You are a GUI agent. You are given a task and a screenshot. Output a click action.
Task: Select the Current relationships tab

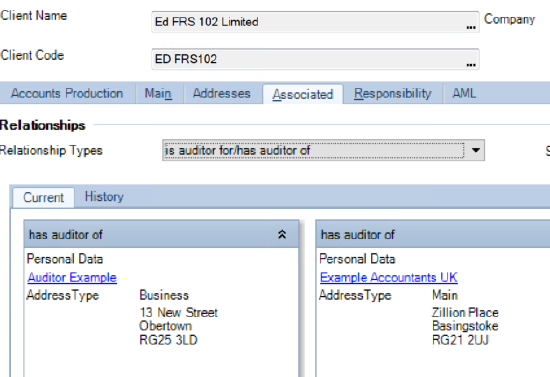click(43, 197)
